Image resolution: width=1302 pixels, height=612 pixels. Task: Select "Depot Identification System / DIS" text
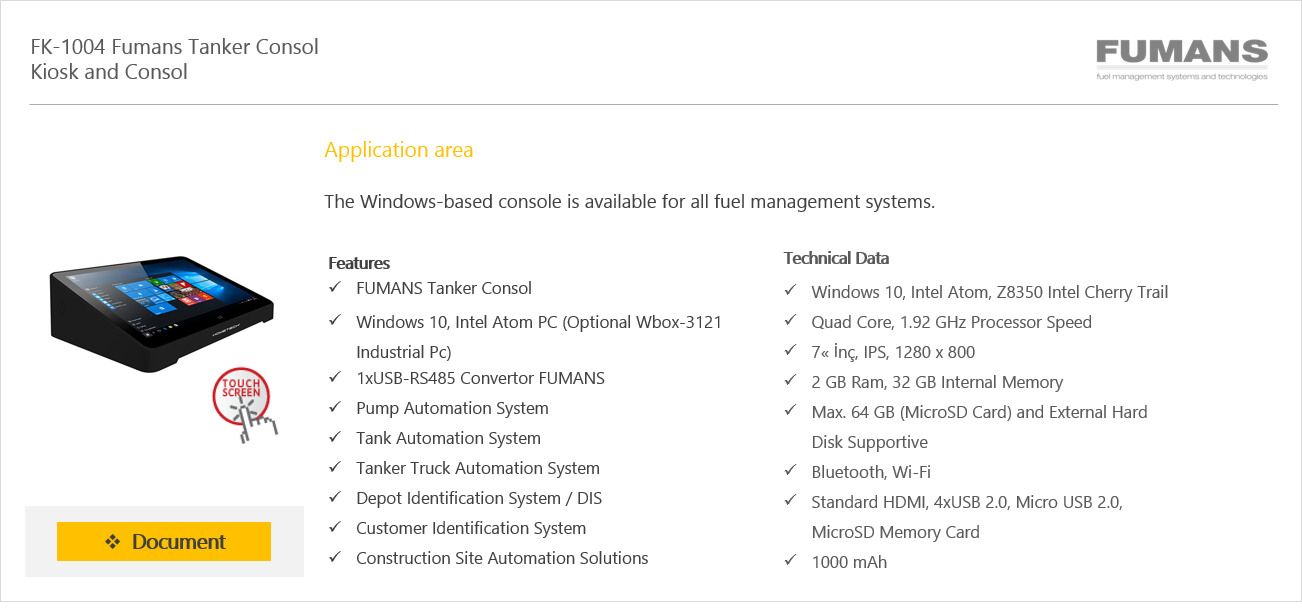coord(479,498)
